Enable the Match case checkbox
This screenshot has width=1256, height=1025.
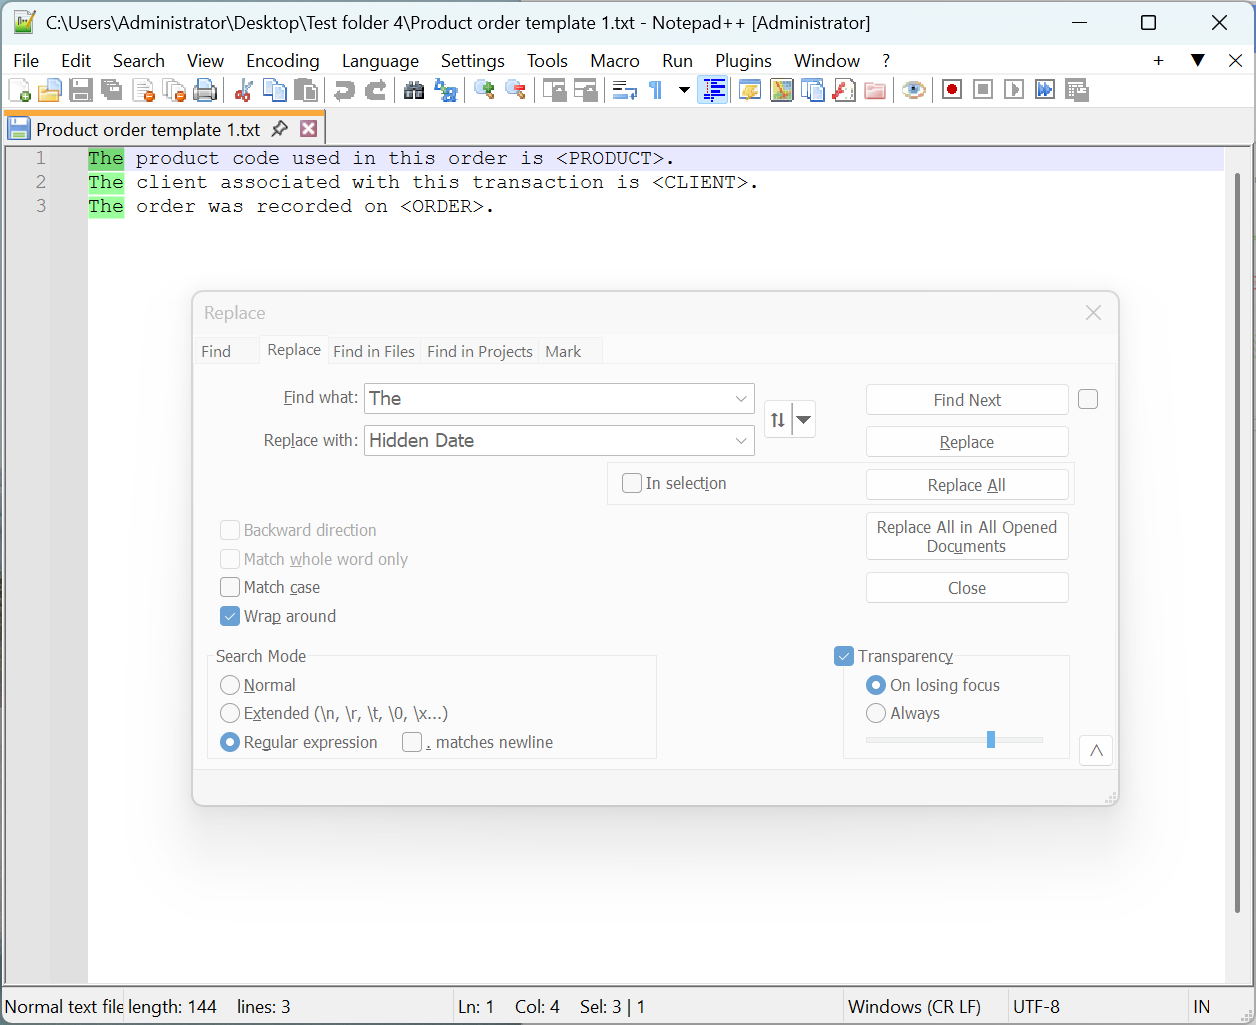(230, 587)
